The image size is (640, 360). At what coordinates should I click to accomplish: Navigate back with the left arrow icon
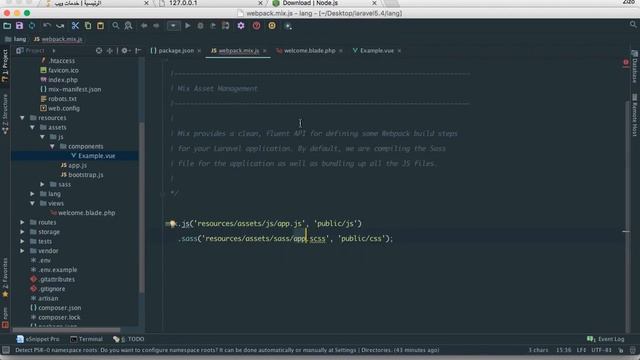click(x=144, y=26)
